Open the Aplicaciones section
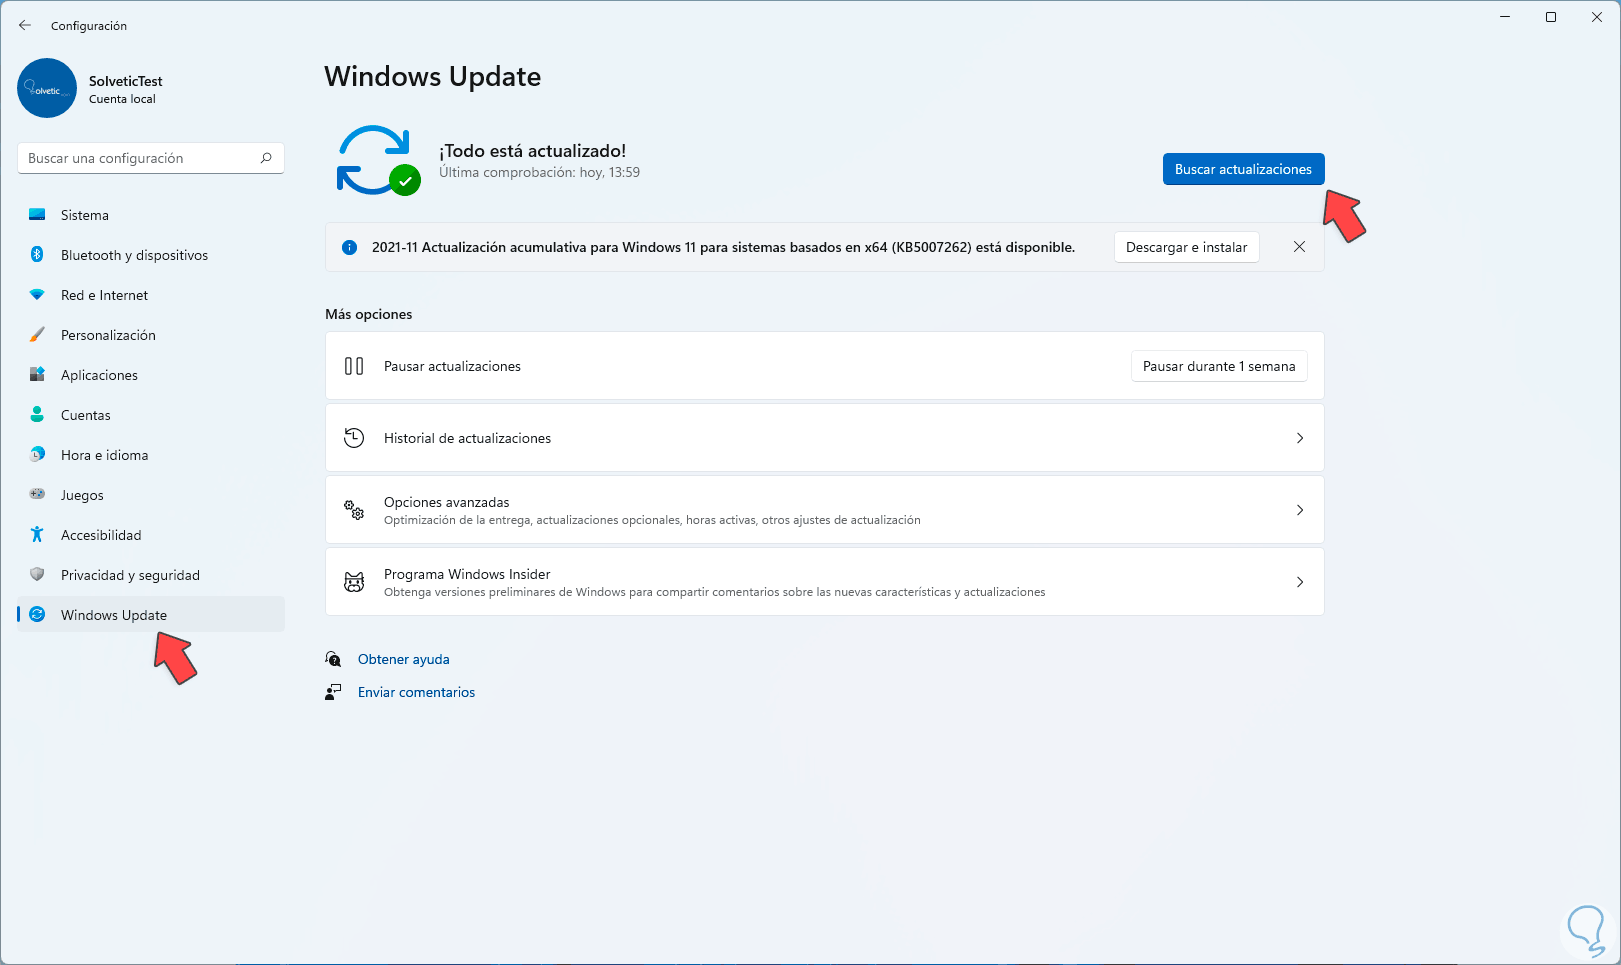Viewport: 1621px width, 965px height. [151, 375]
